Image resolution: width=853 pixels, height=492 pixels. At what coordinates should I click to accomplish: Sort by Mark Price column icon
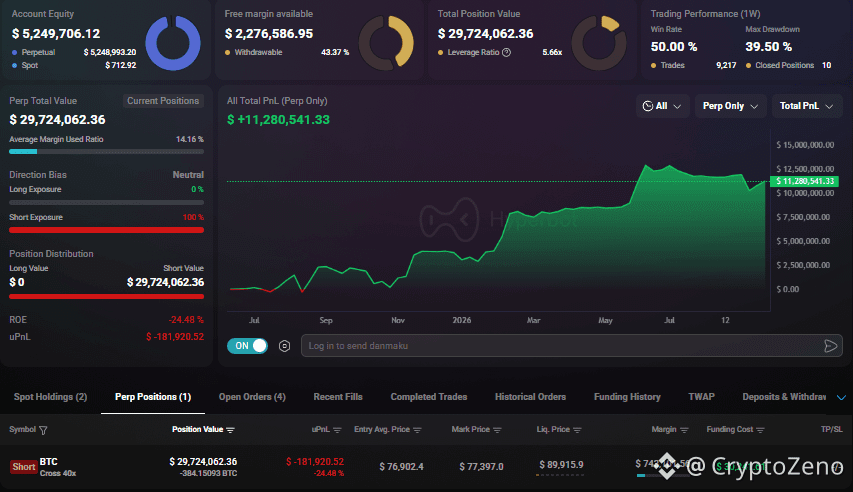(497, 430)
